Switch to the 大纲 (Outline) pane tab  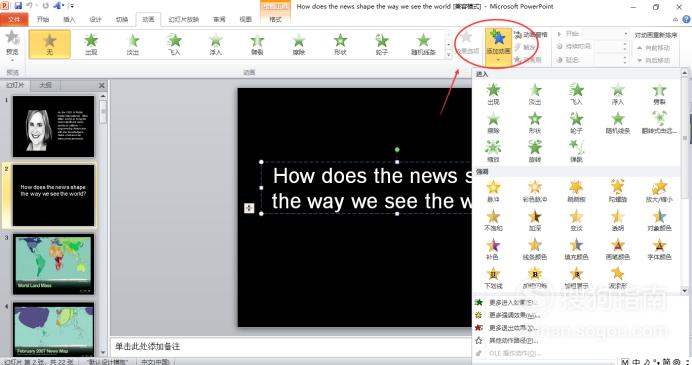pyautogui.click(x=46, y=85)
